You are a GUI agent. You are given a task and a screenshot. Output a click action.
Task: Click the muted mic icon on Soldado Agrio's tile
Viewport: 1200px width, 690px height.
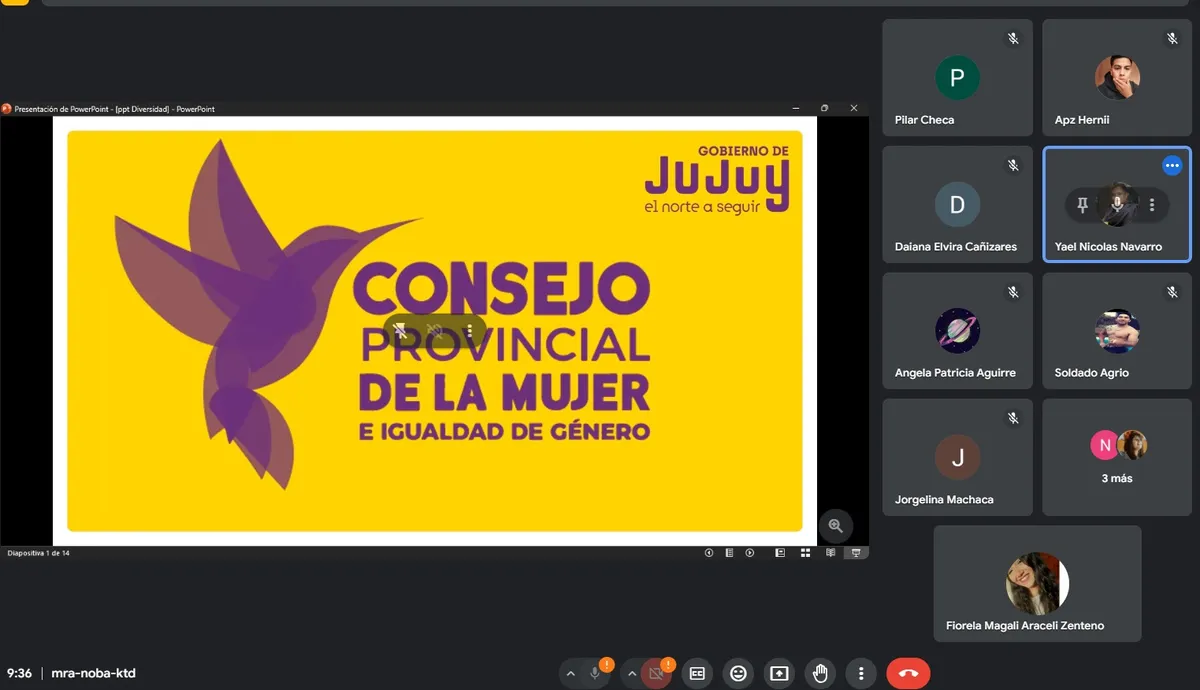click(x=1172, y=292)
